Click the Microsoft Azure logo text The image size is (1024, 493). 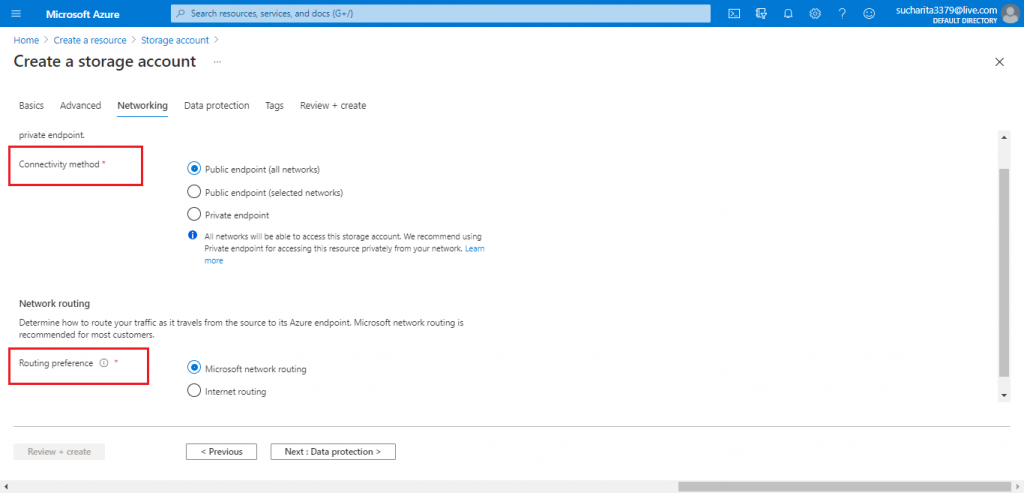[83, 14]
